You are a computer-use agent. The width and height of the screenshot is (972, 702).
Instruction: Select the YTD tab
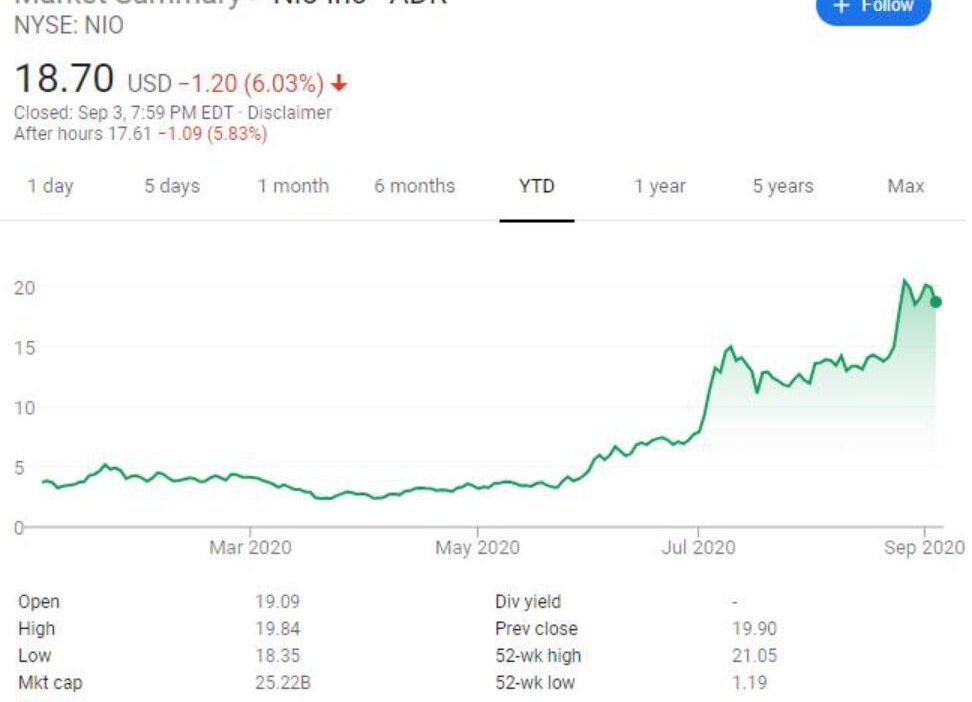(x=537, y=186)
